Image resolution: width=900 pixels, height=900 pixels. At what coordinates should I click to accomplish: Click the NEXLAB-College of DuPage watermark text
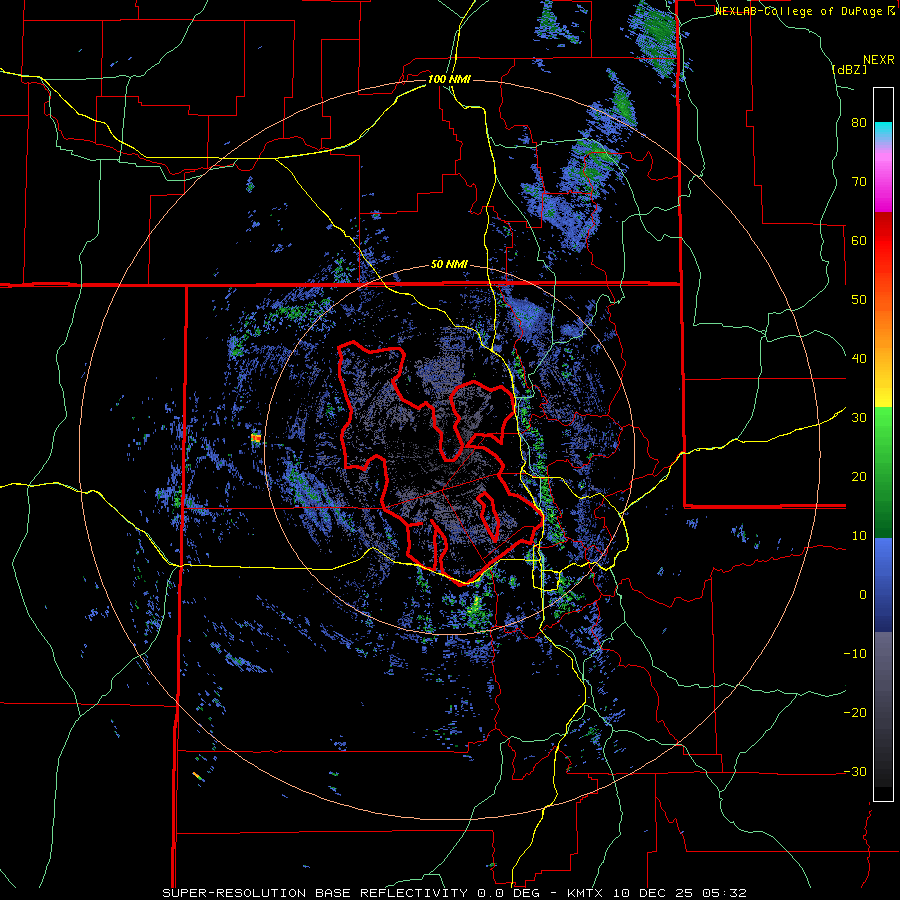pos(798,11)
